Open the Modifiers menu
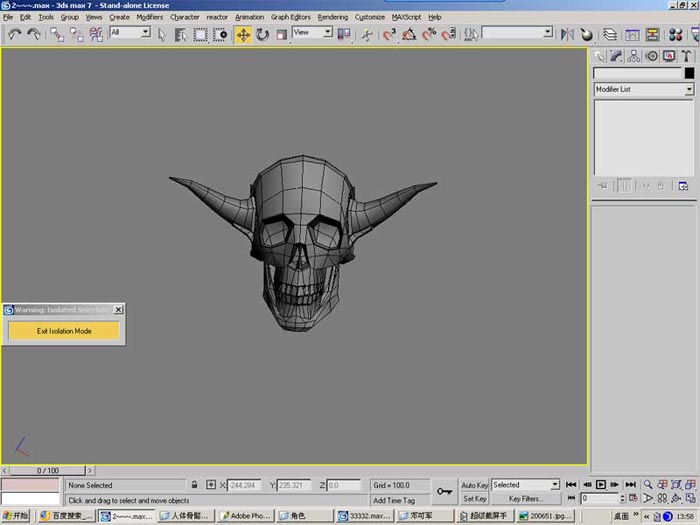The height and width of the screenshot is (525, 700). 150,17
